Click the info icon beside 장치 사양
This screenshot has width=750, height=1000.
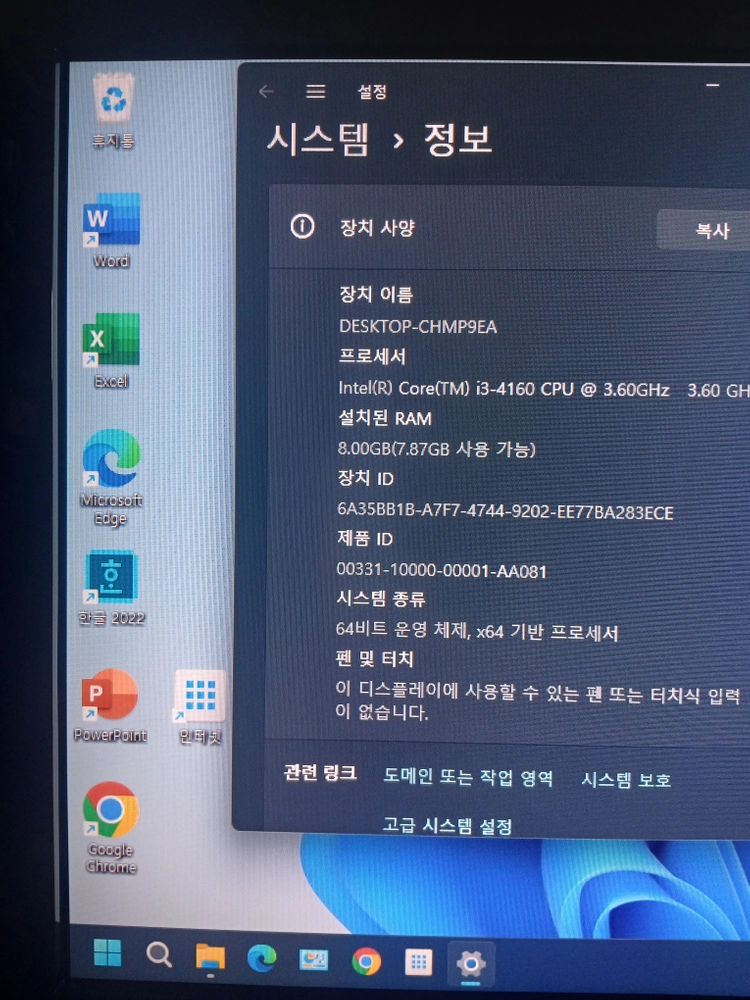click(x=302, y=226)
